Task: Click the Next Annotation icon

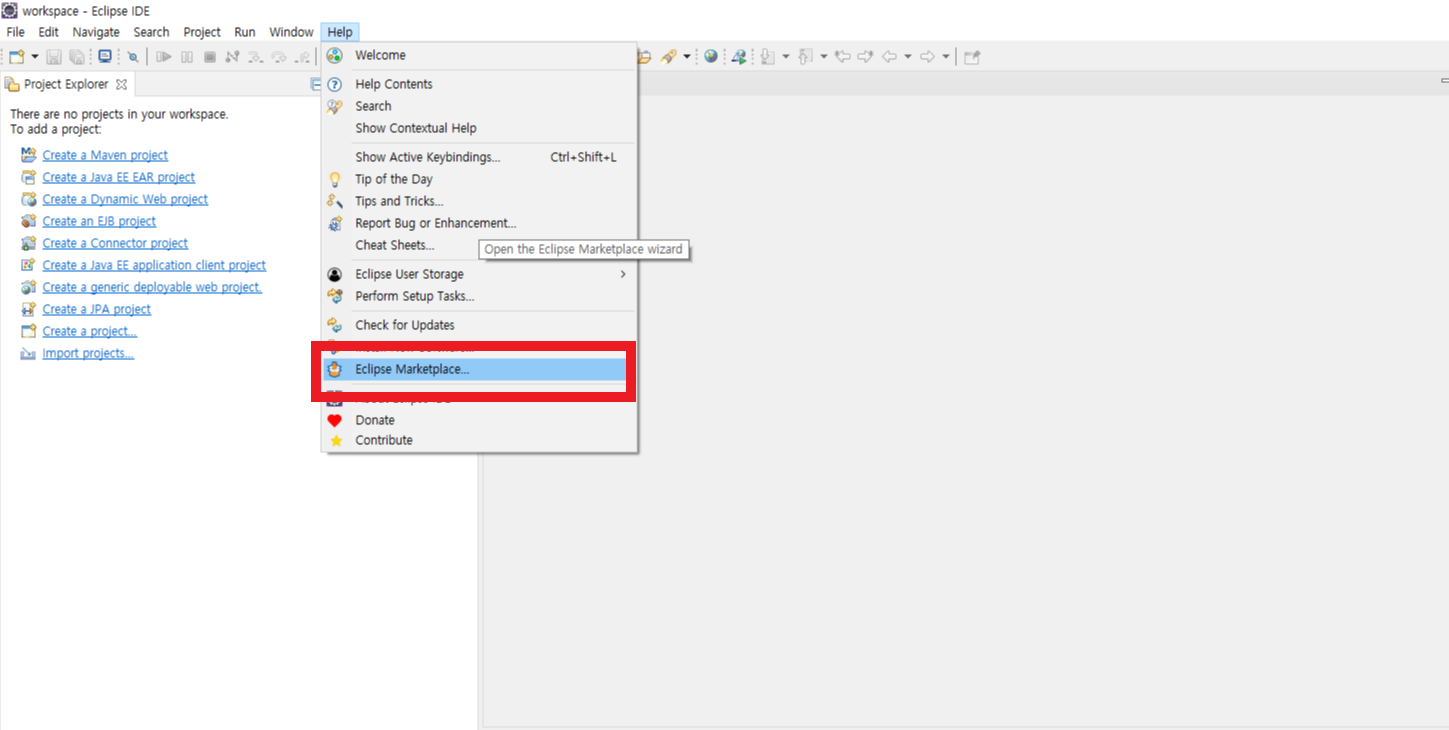Action: click(768, 57)
